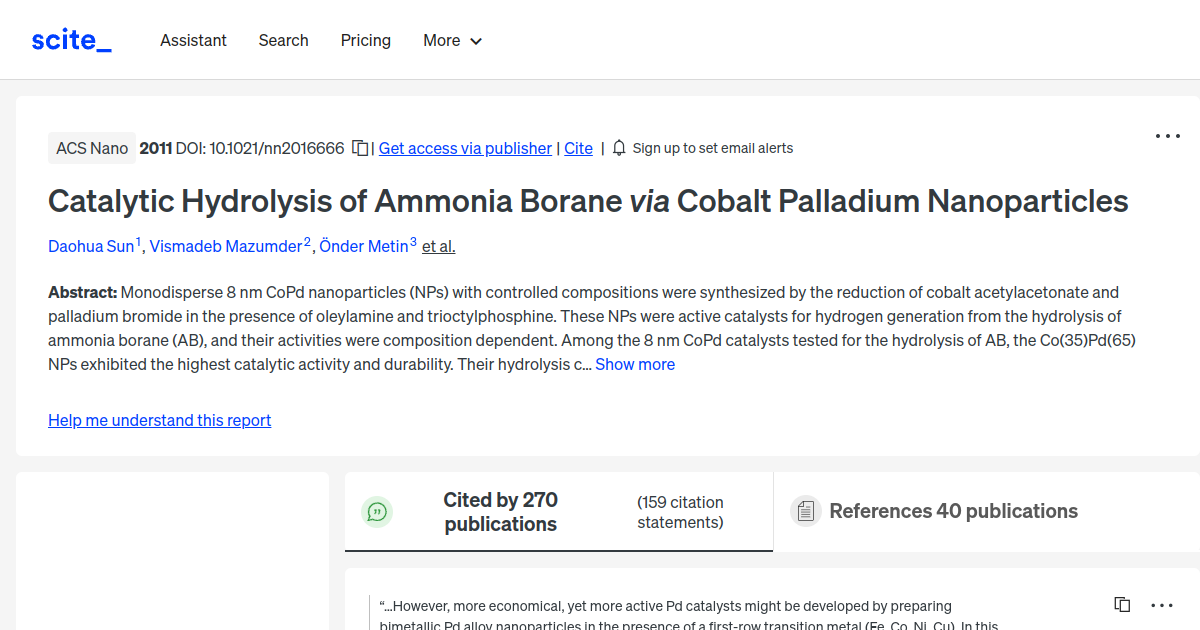
Task: Open Get access via publisher link
Action: click(465, 147)
